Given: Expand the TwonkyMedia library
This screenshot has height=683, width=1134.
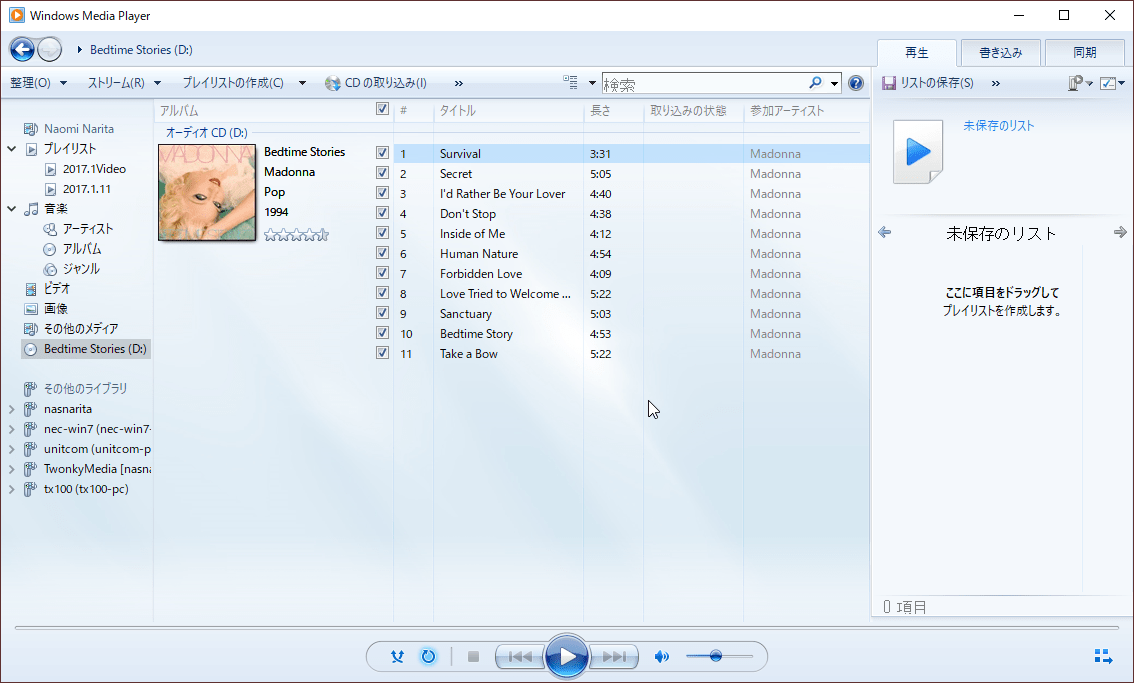Looking at the screenshot, I should click(12, 469).
